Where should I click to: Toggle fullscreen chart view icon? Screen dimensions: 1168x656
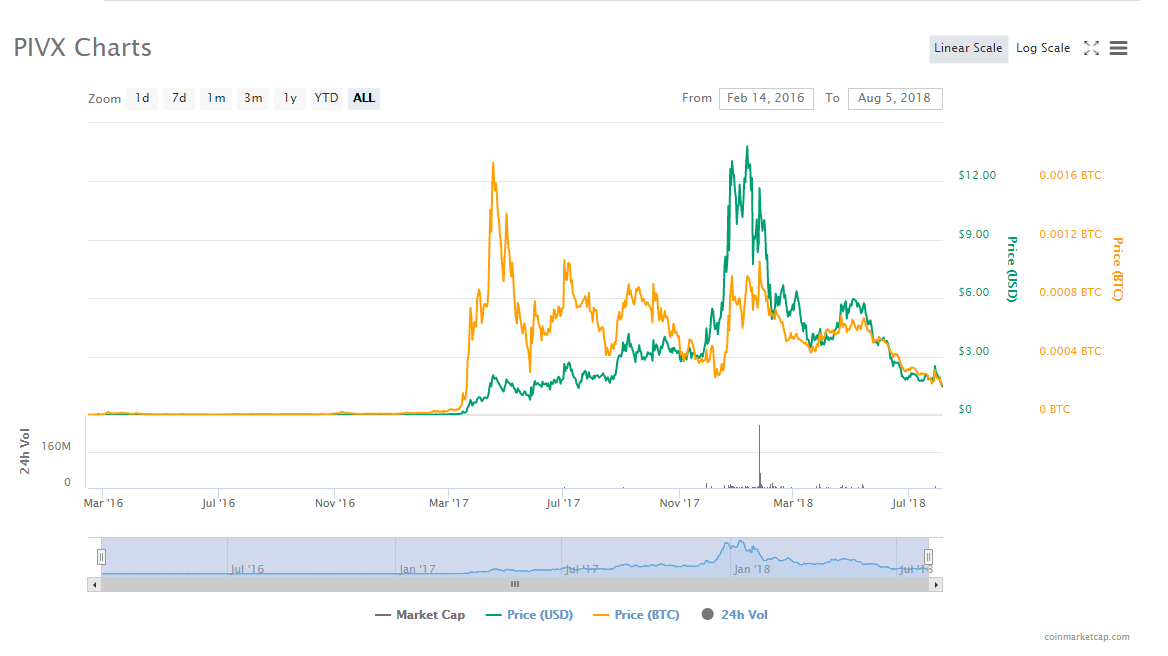tap(1091, 48)
